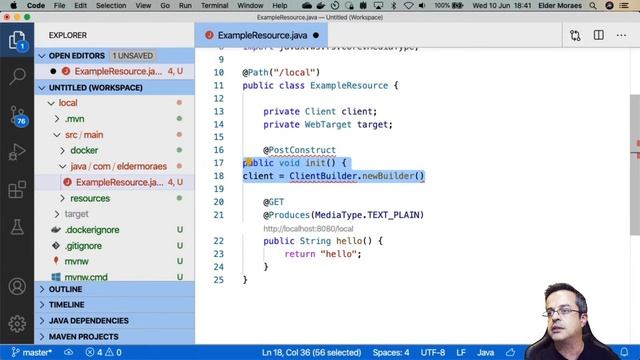Open the Run and Debug view
640x360 pixels.
click(x=17, y=152)
